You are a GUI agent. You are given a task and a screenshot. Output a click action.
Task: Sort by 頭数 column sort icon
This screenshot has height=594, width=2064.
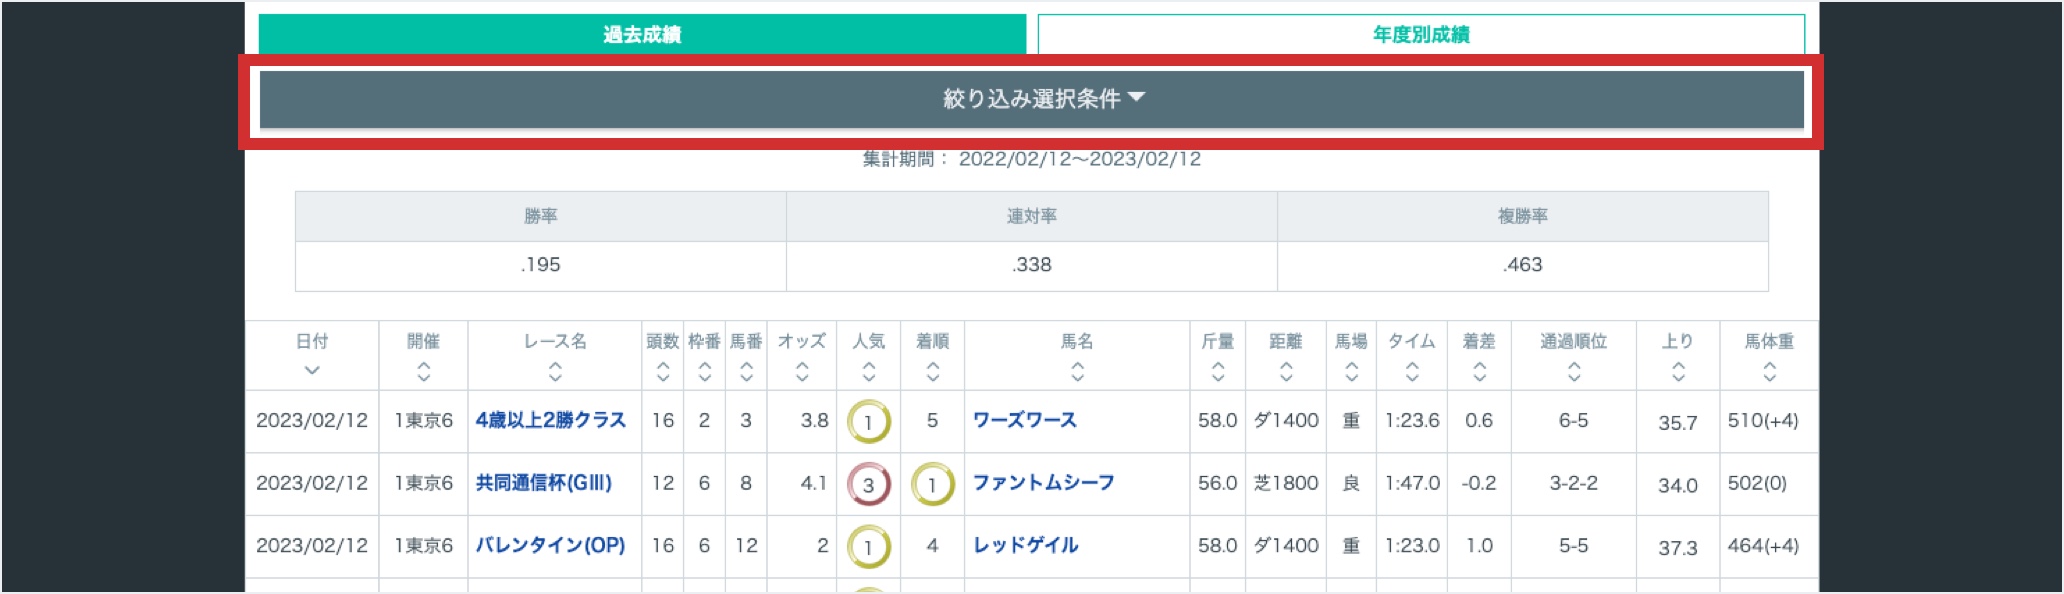tap(663, 373)
